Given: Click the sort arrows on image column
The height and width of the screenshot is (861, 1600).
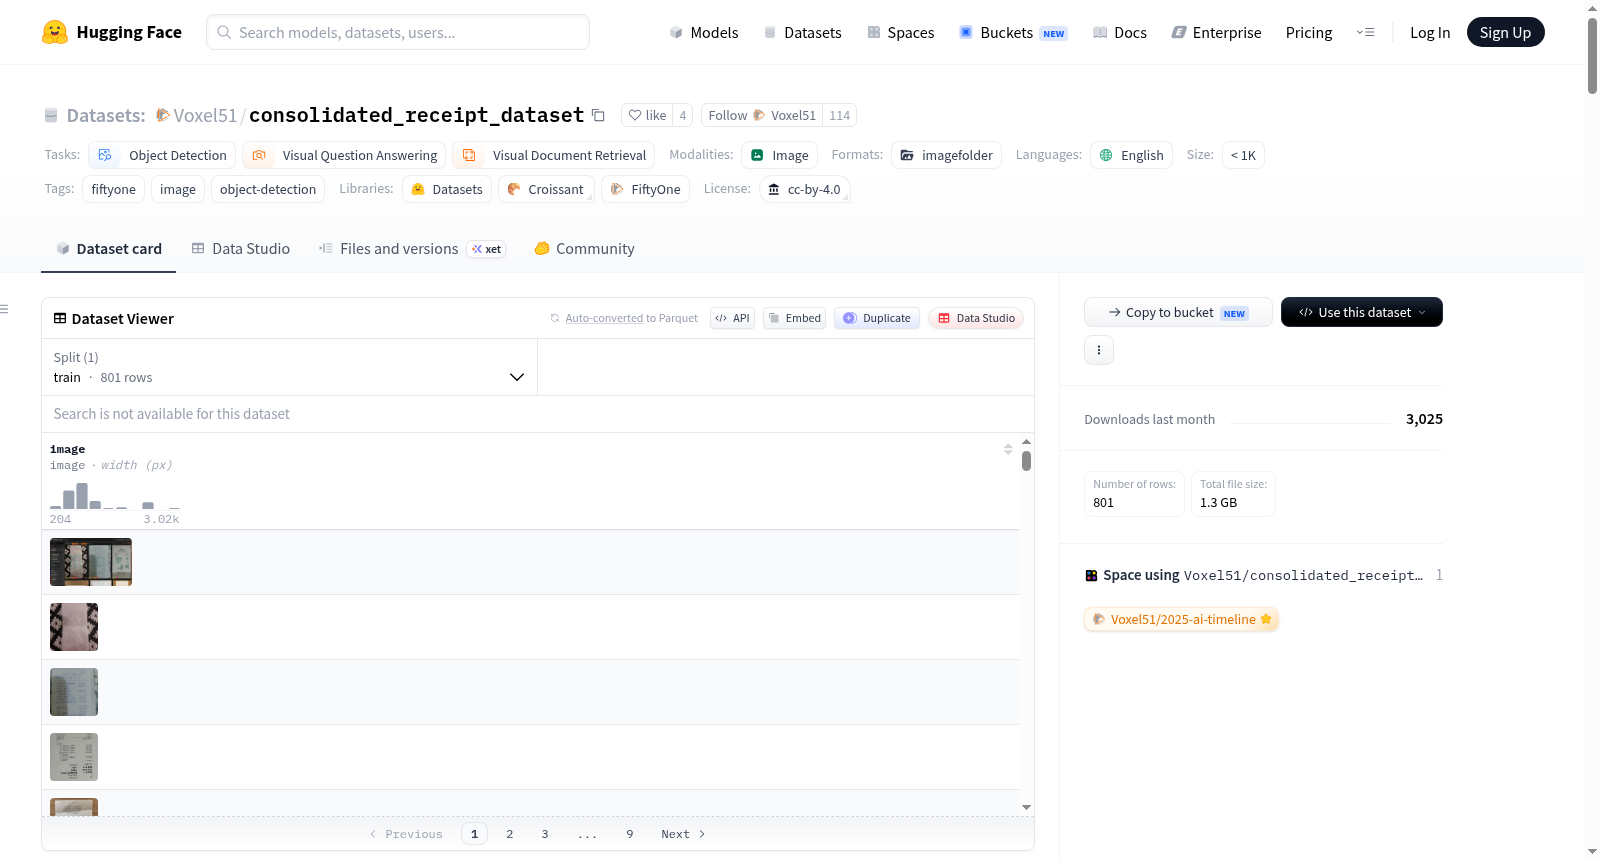Looking at the screenshot, I should coord(1008,449).
